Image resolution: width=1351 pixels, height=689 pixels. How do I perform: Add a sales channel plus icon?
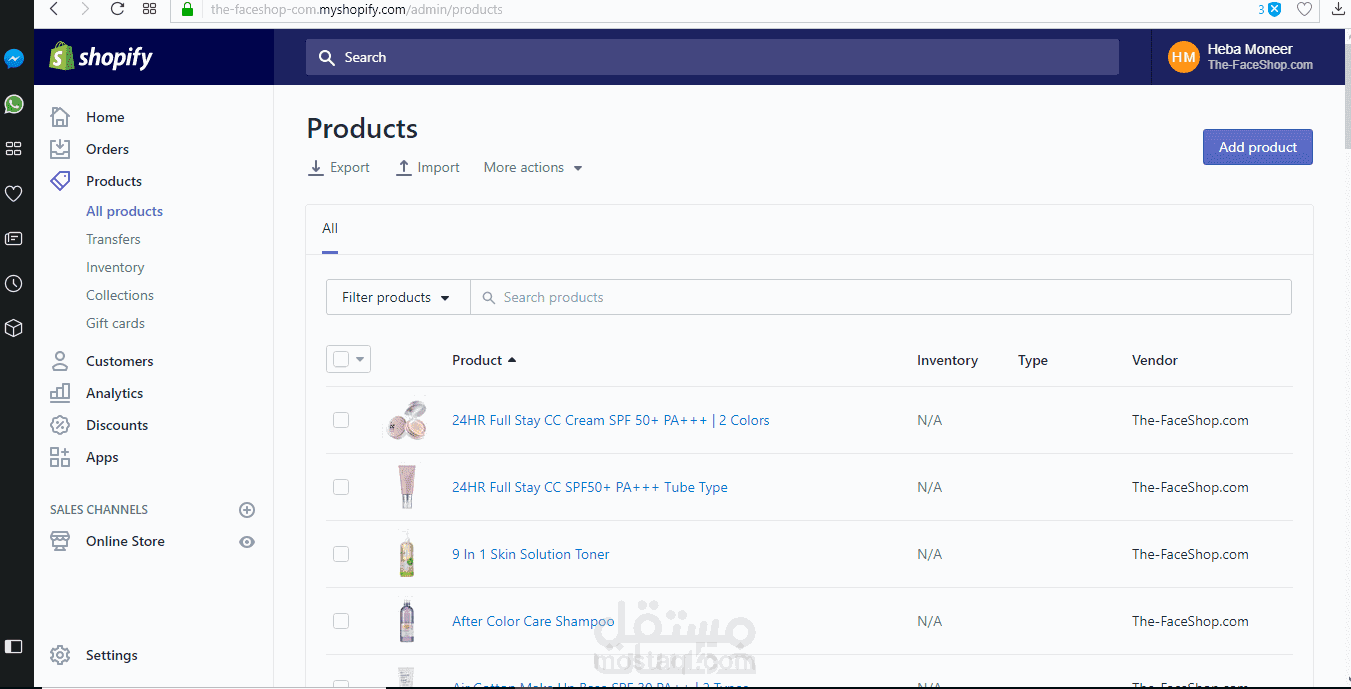(x=247, y=510)
